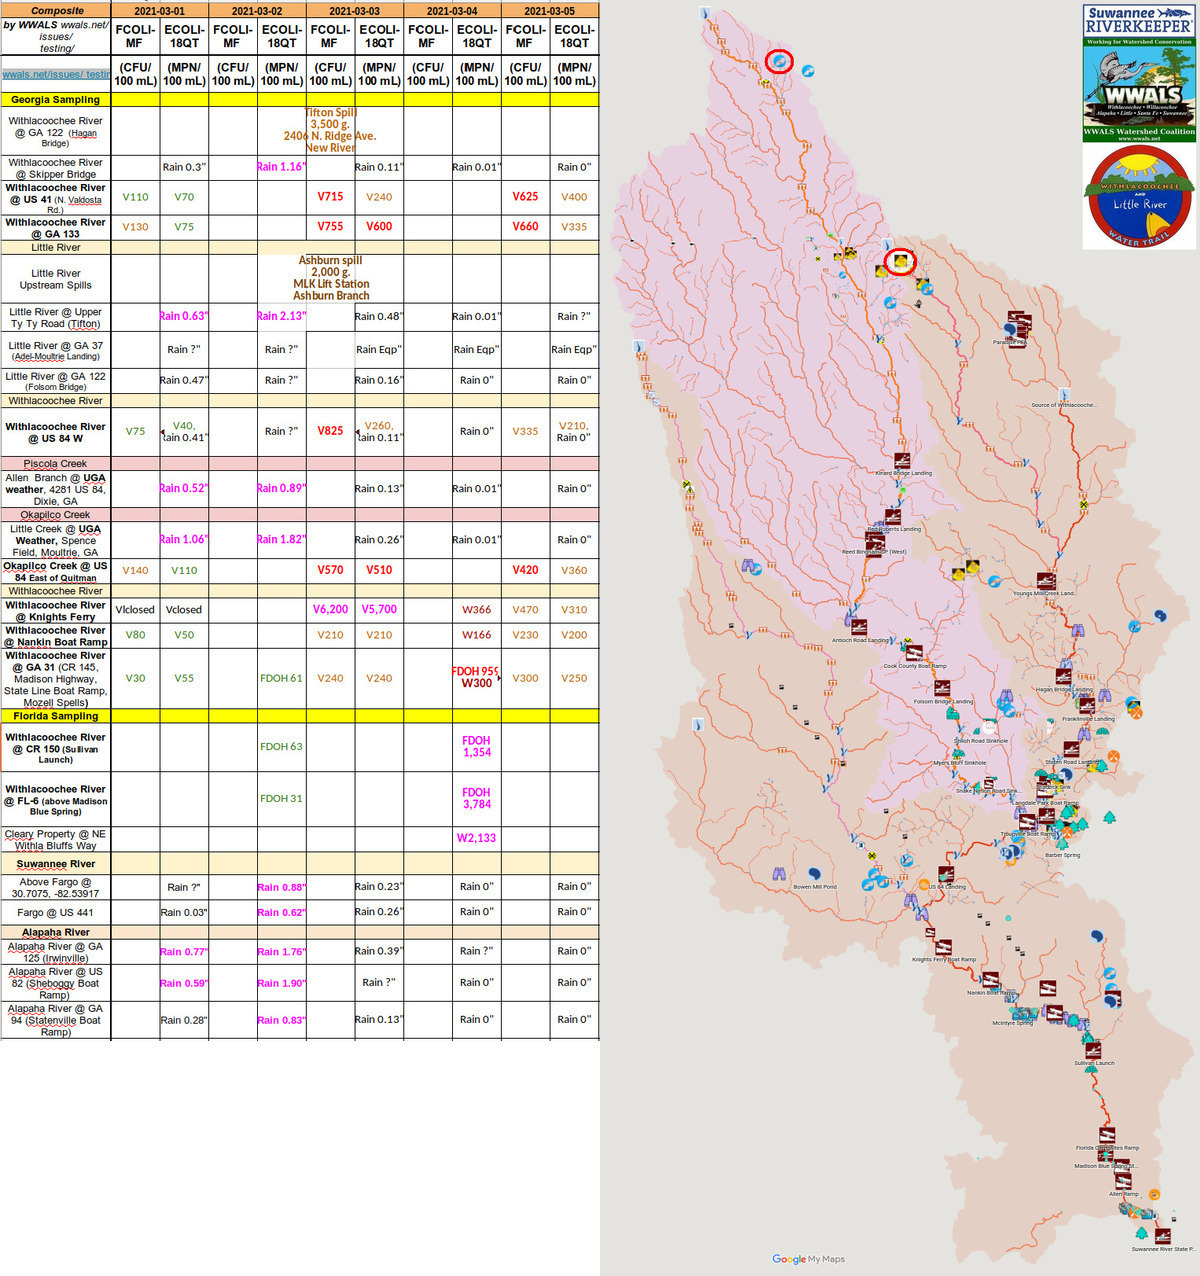
Task: Click the FDOH 1,354 cell
Action: [x=477, y=747]
